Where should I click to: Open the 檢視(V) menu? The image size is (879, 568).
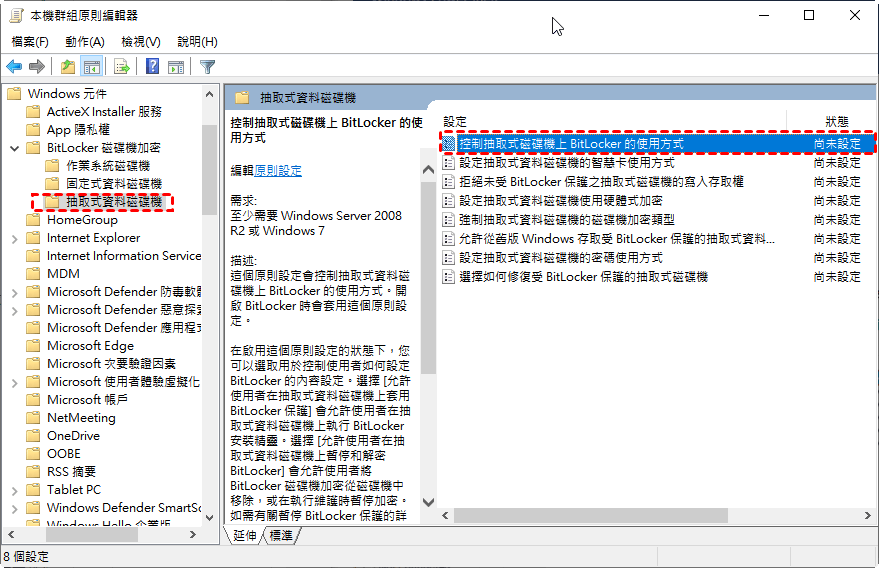(141, 42)
